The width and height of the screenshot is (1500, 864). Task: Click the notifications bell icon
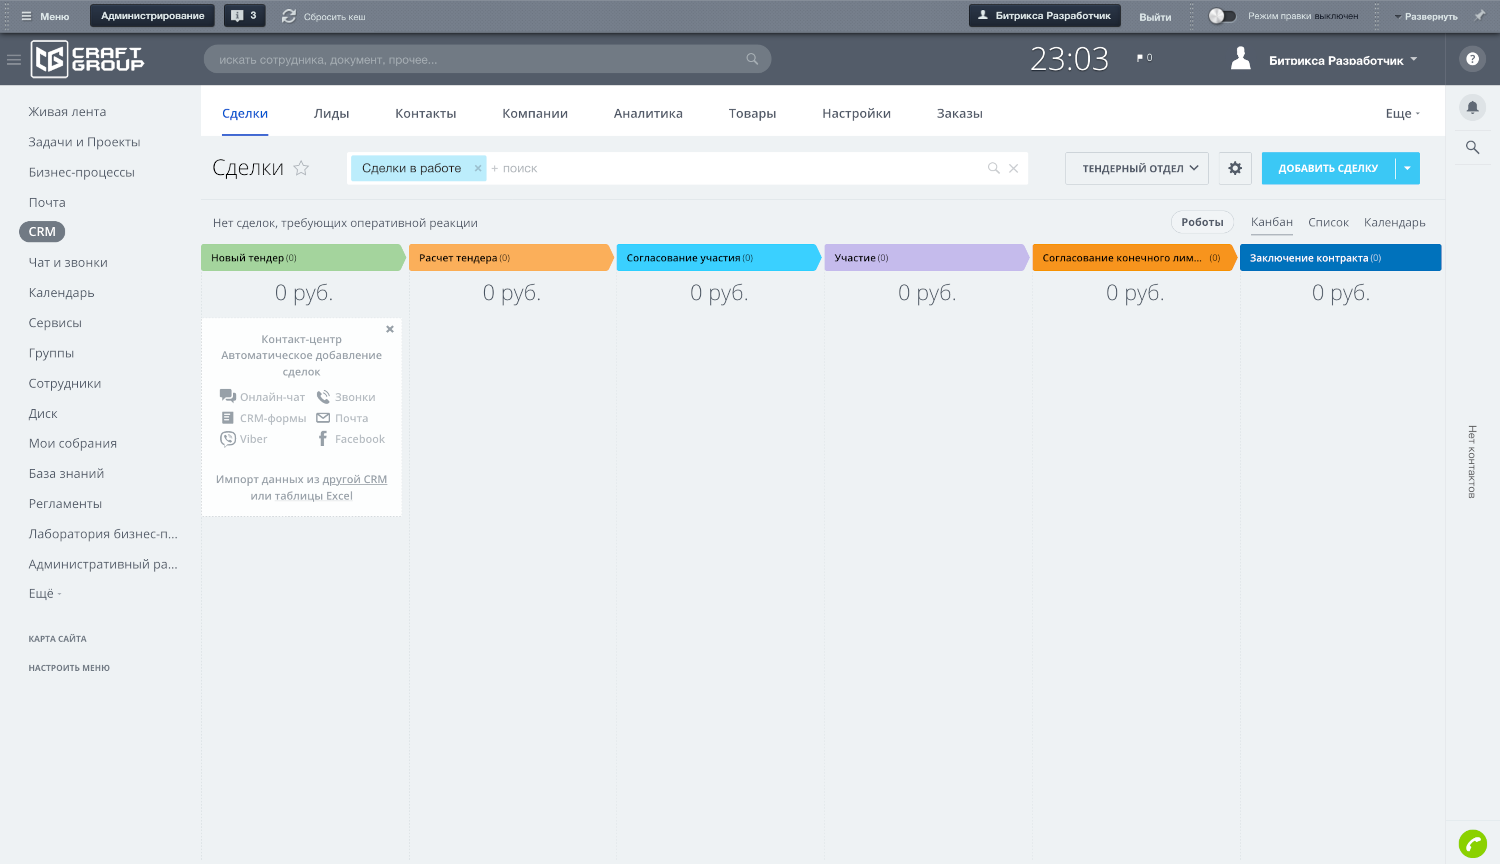pyautogui.click(x=1472, y=108)
